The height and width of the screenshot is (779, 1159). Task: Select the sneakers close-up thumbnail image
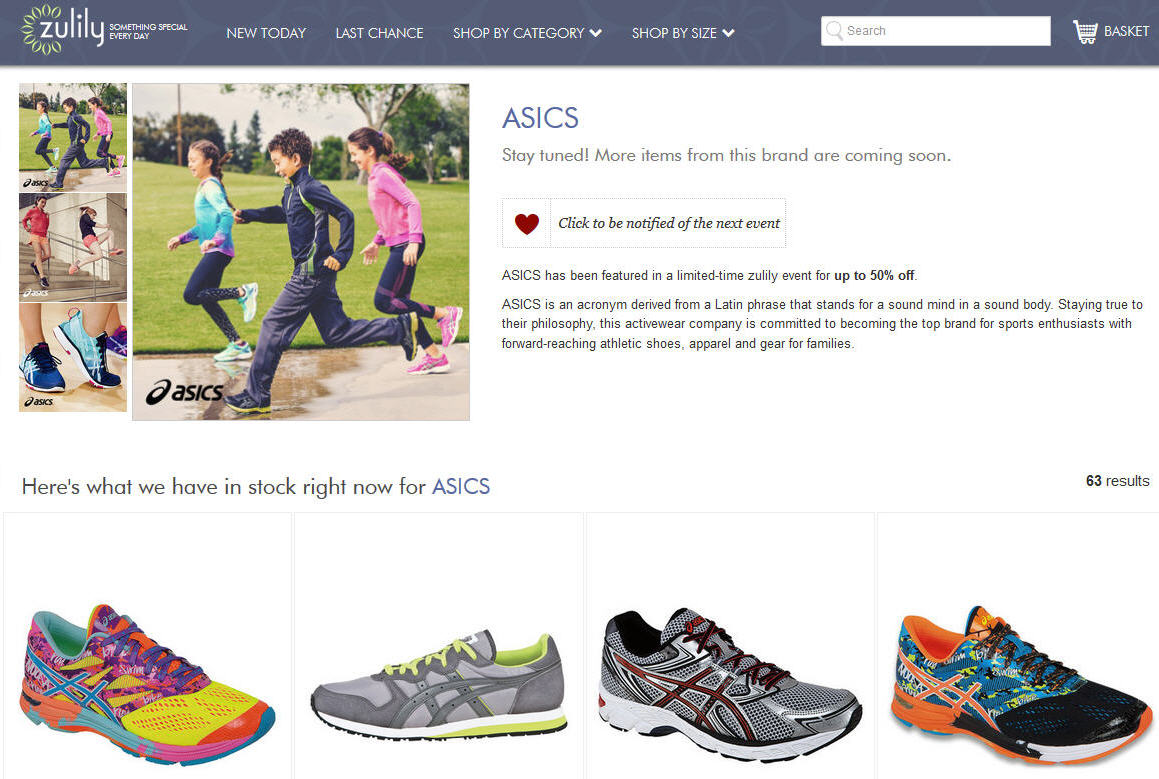pyautogui.click(x=72, y=357)
